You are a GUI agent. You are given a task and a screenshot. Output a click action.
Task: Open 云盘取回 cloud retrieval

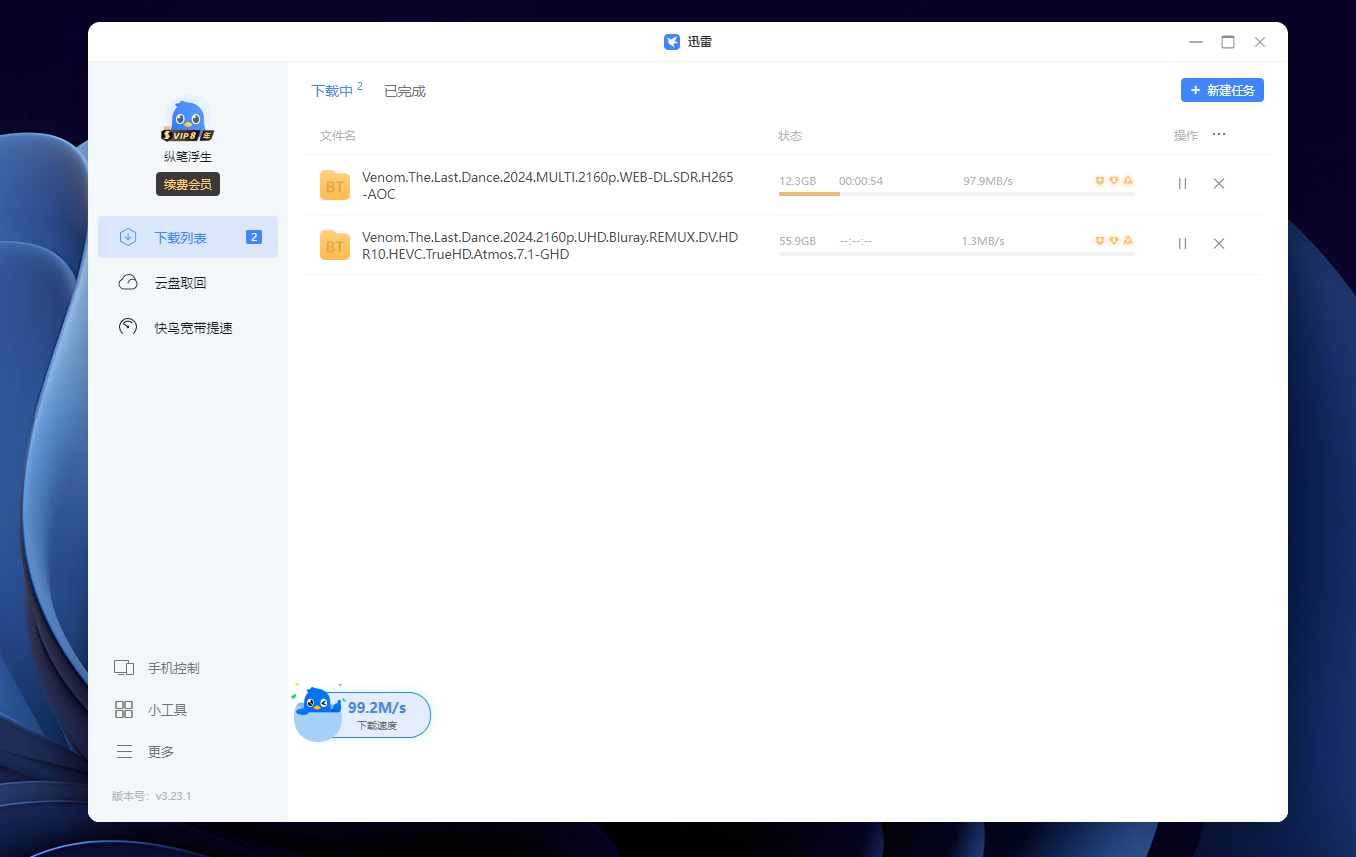pyautogui.click(x=188, y=283)
